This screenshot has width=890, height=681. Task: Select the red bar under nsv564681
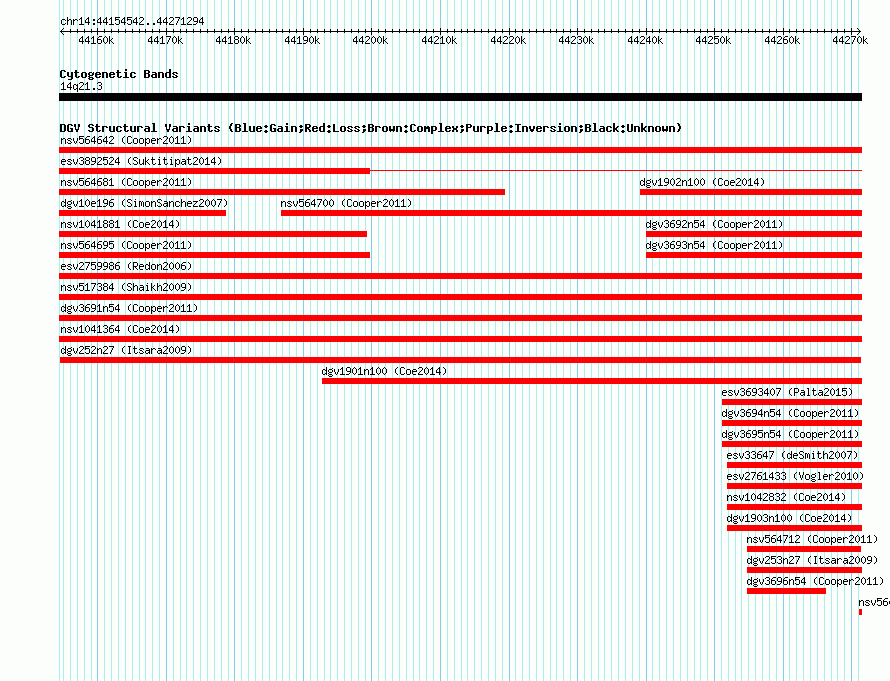point(282,192)
